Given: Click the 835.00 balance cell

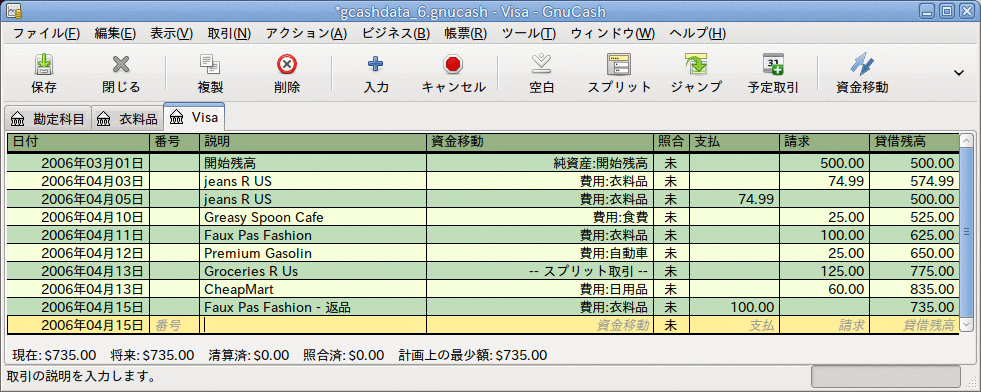Looking at the screenshot, I should point(913,289).
